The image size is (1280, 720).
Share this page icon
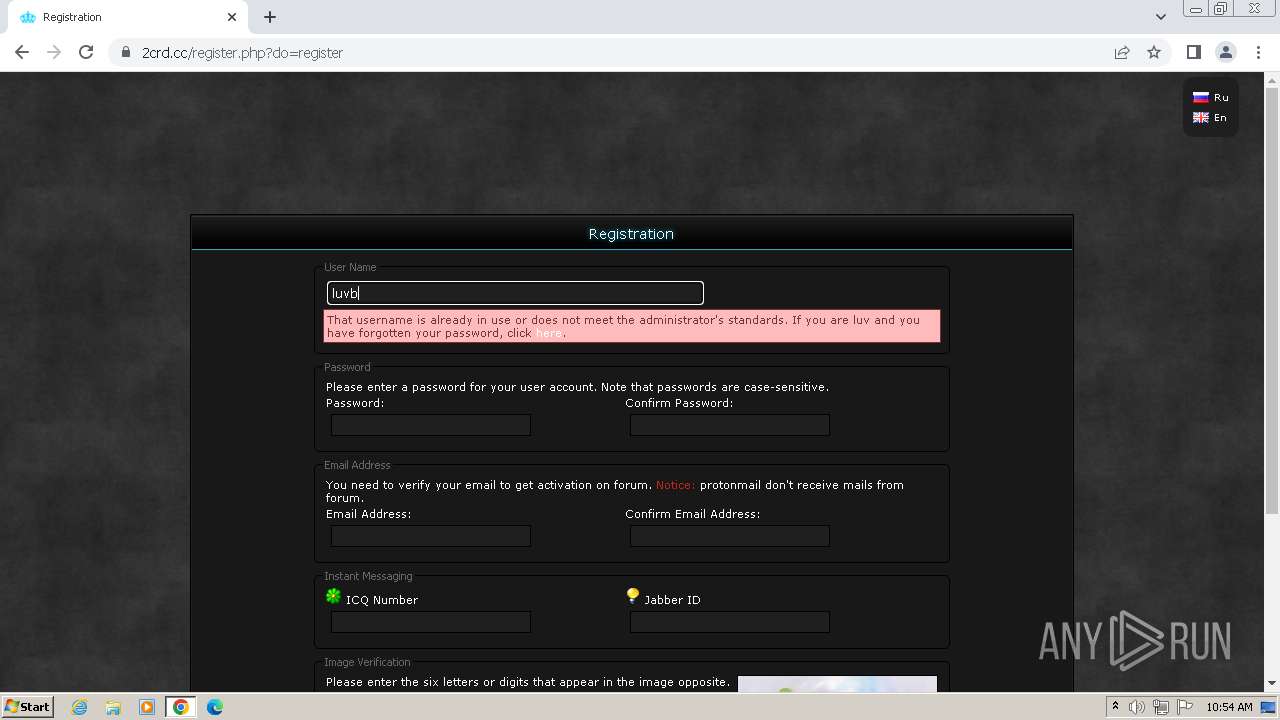[1122, 52]
